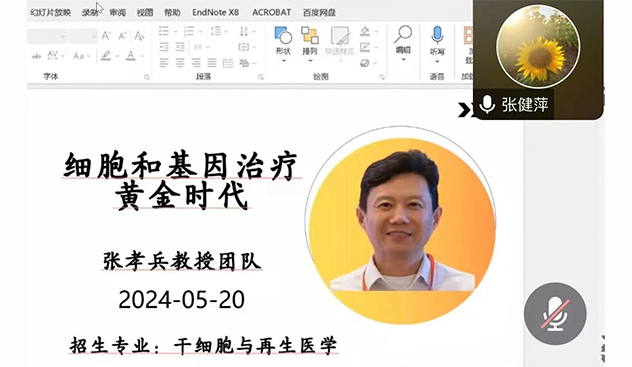
Task: Select the 张健萍 participant video tile
Action: click(538, 60)
